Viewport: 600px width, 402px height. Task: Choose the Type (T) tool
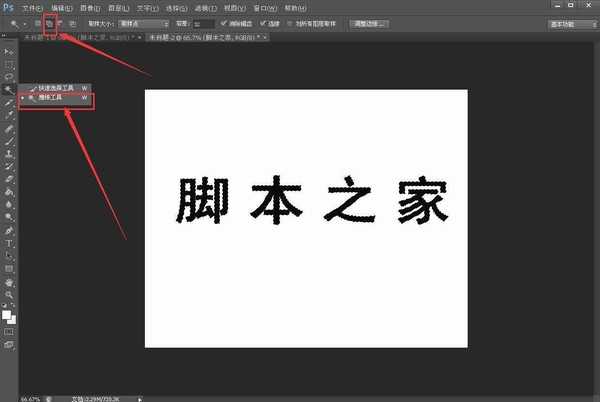coord(9,243)
